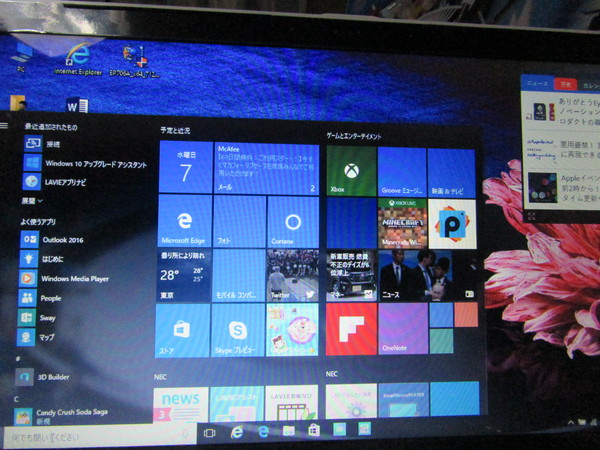Open File Explorer from the taskbar
Image resolution: width=600 pixels, height=450 pixels.
pyautogui.click(x=289, y=431)
